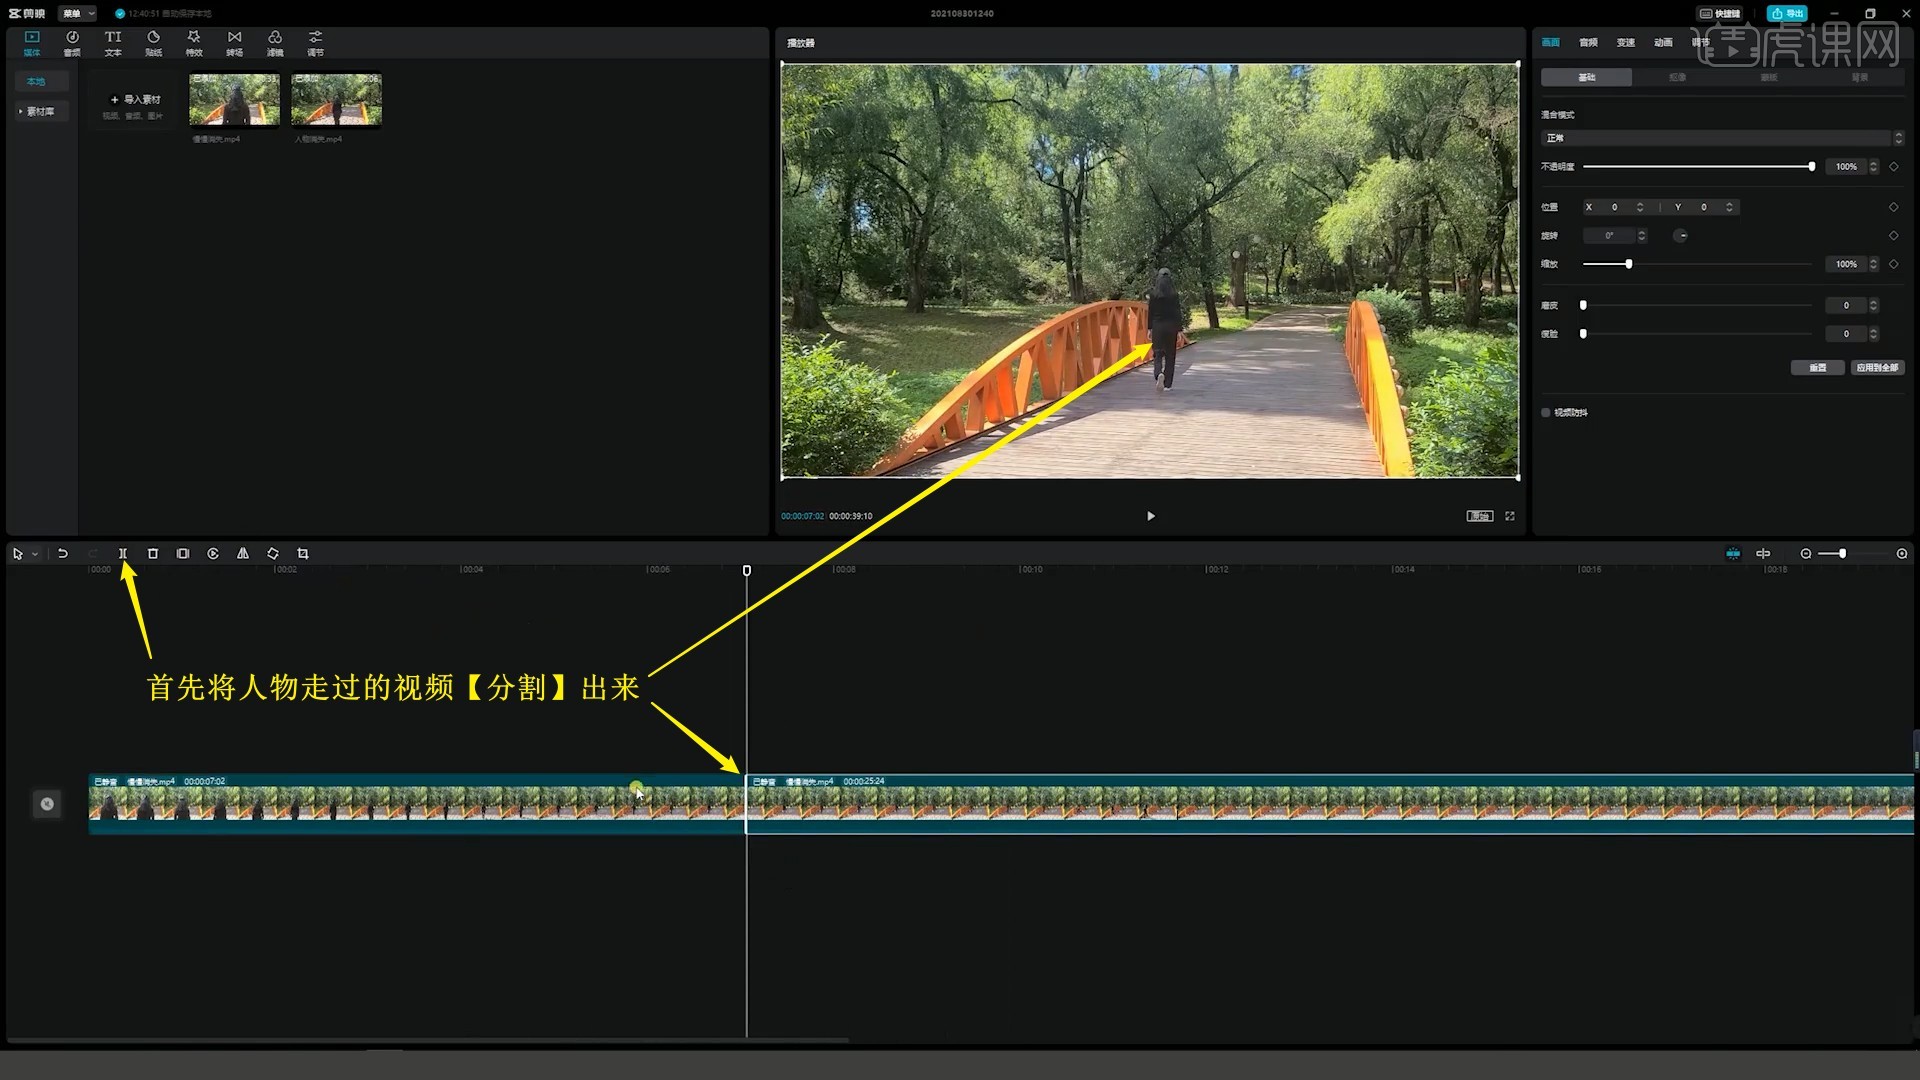
Task: Click the 重置 reset button
Action: click(x=1818, y=368)
